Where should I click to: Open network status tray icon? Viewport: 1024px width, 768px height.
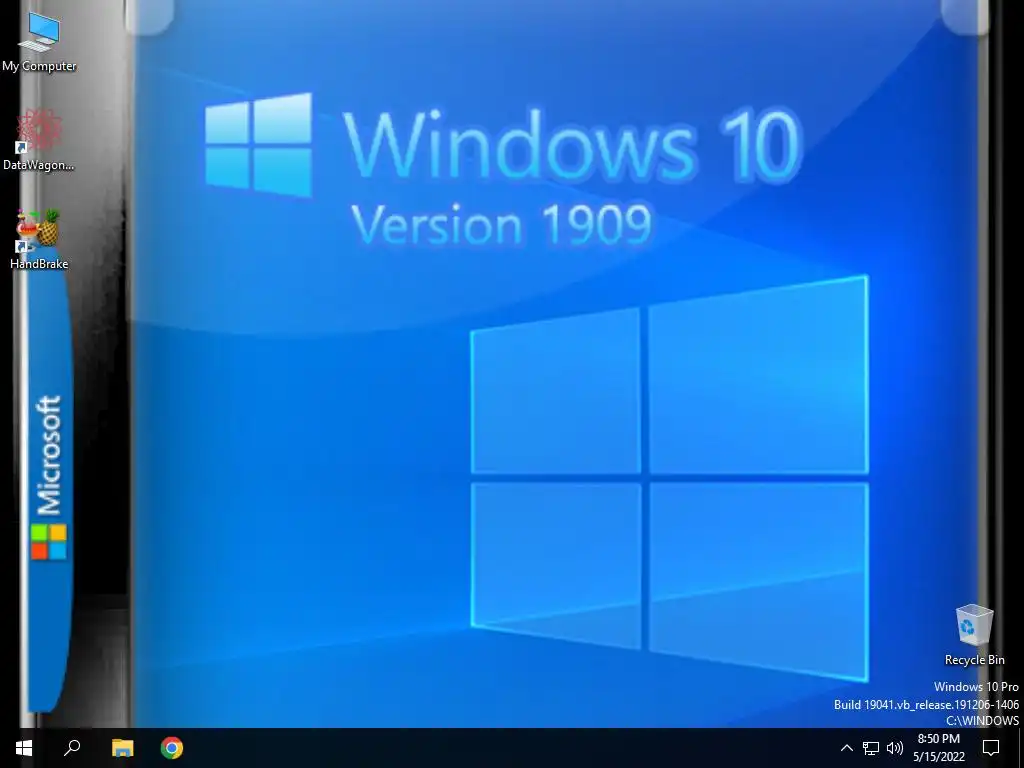[x=871, y=748]
